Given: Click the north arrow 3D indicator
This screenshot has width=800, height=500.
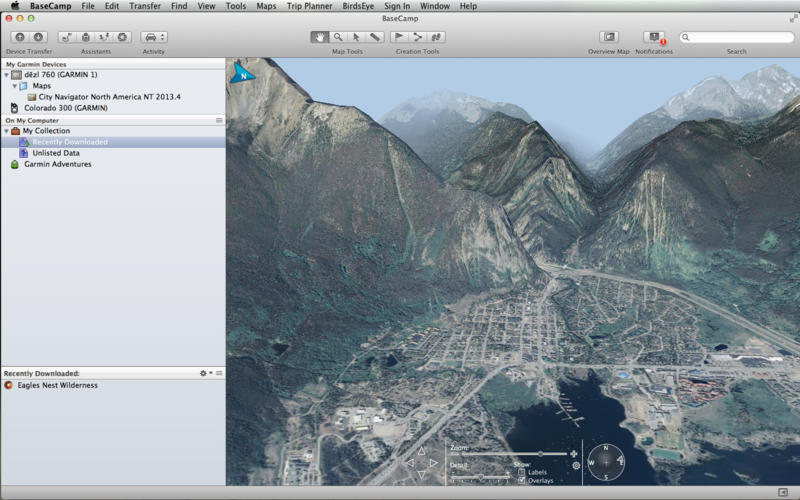Looking at the screenshot, I should (243, 73).
